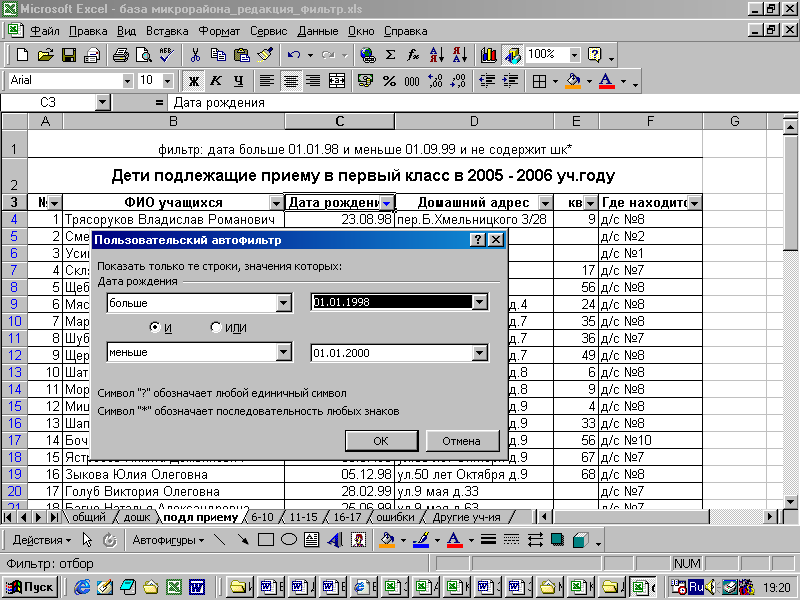Image resolution: width=800 pixels, height=600 pixels.
Task: Open the Сервис menu
Action: point(268,31)
